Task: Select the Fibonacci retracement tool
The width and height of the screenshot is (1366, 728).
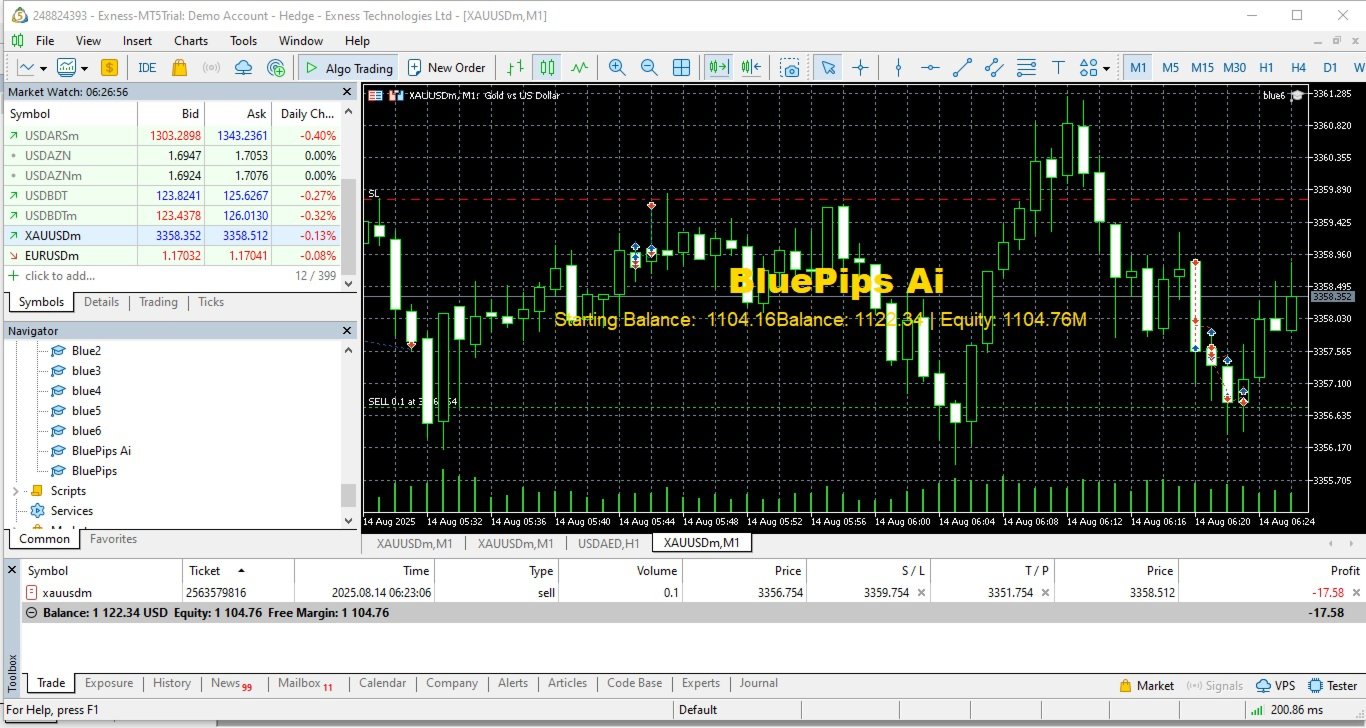Action: coord(1026,68)
